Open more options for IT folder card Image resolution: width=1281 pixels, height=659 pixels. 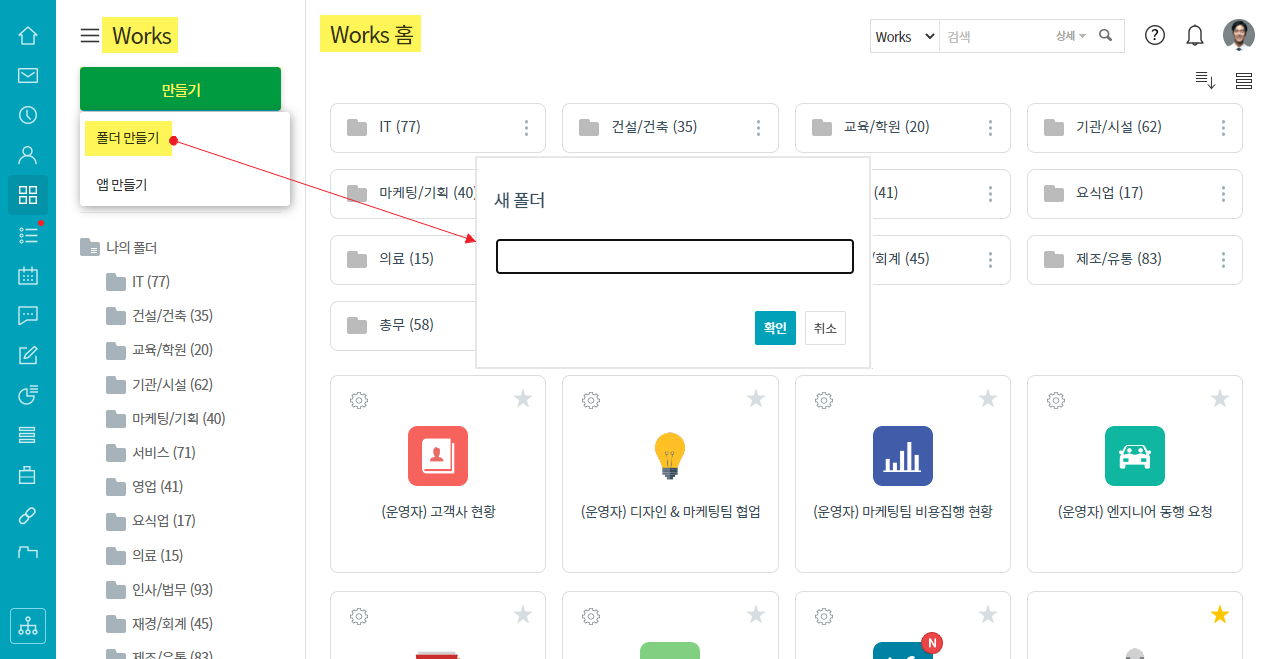click(x=526, y=128)
